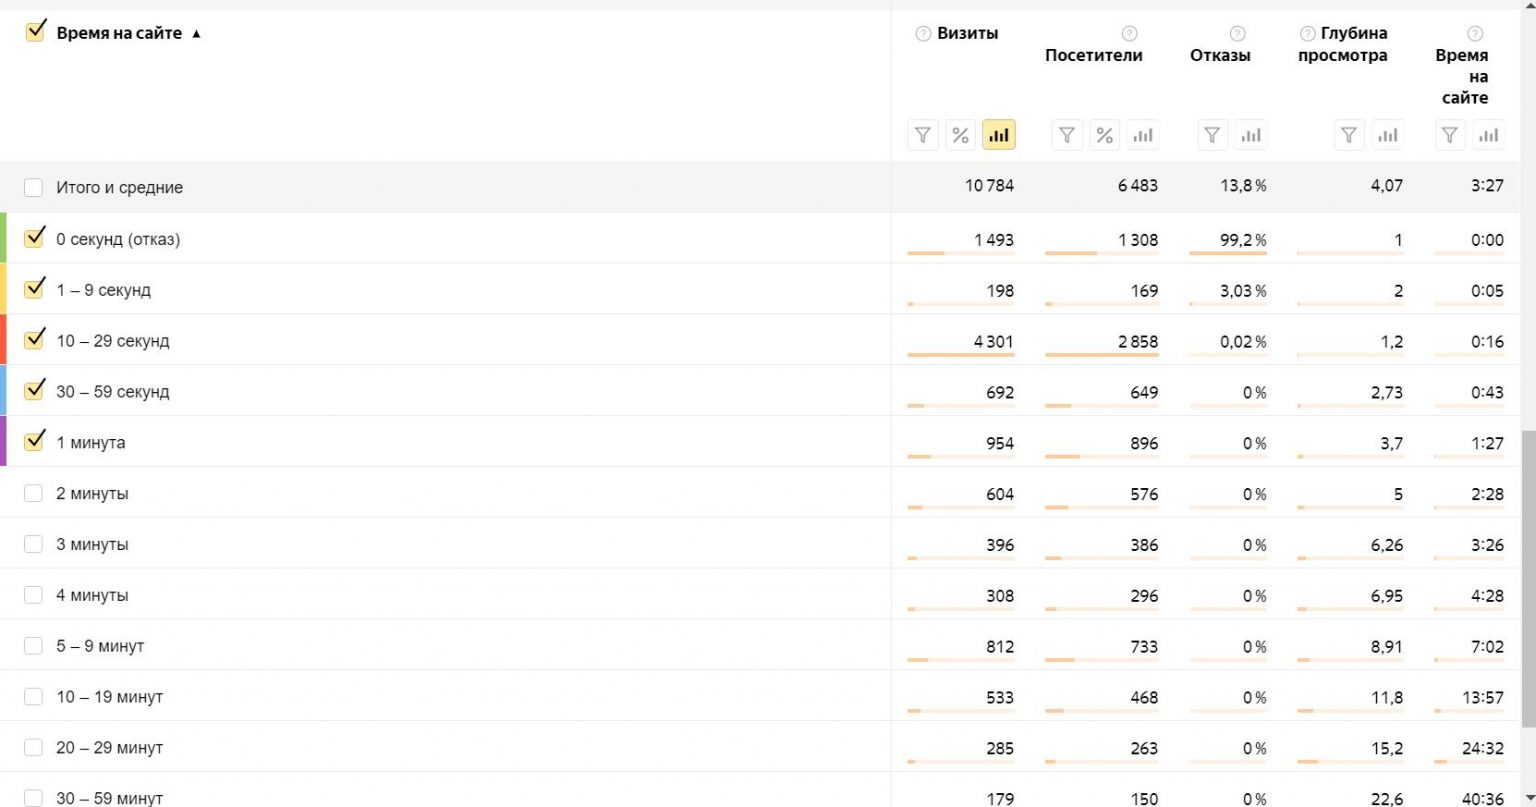This screenshot has width=1536, height=807.
Task: Click the 15,2 view depth cell
Action: coord(1387,749)
